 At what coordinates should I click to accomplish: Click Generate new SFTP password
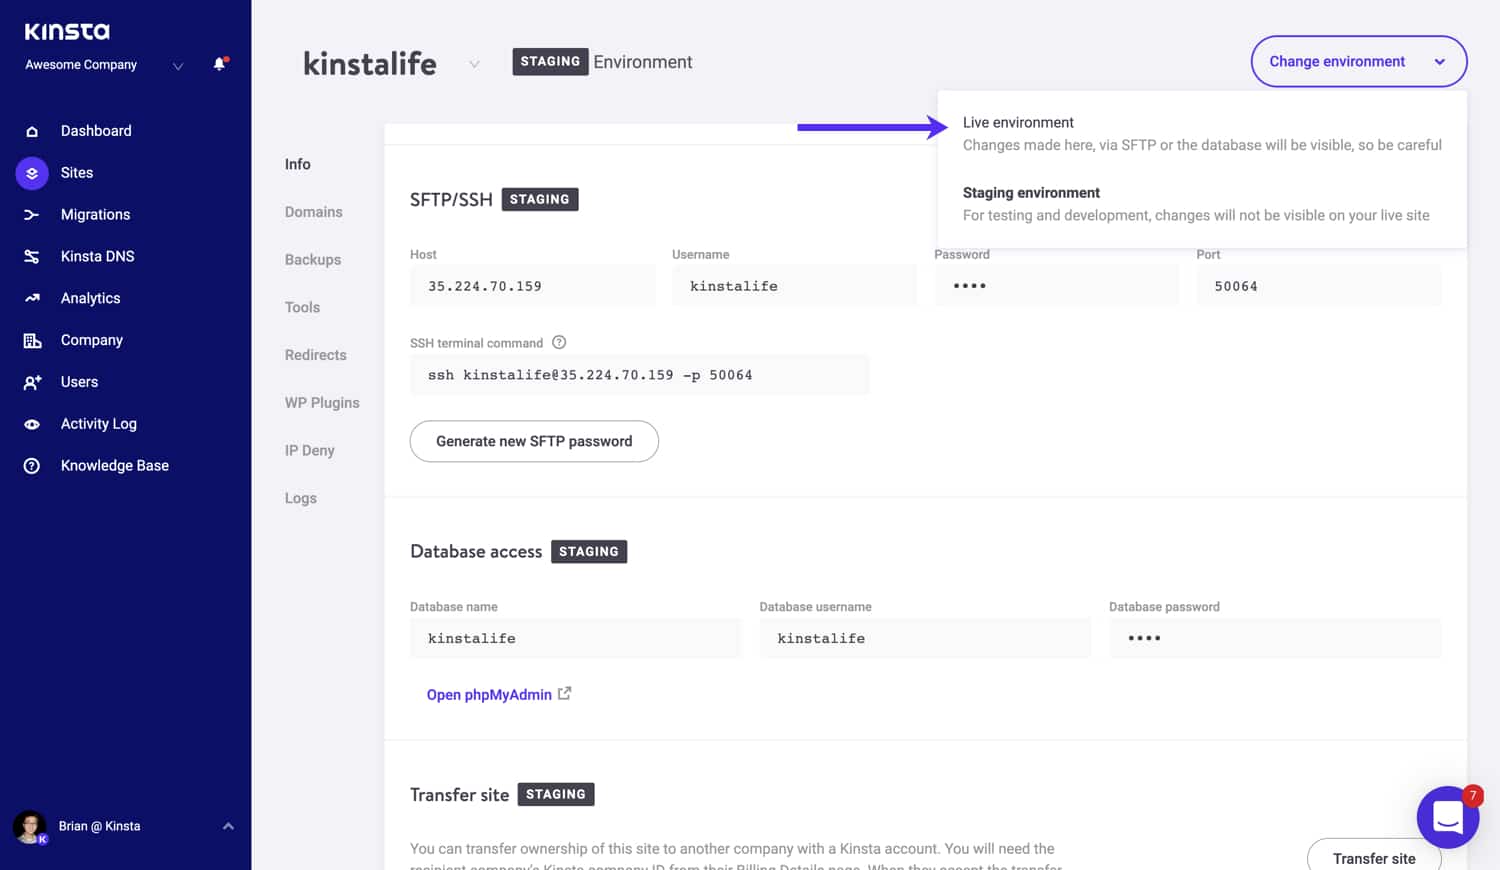(533, 441)
